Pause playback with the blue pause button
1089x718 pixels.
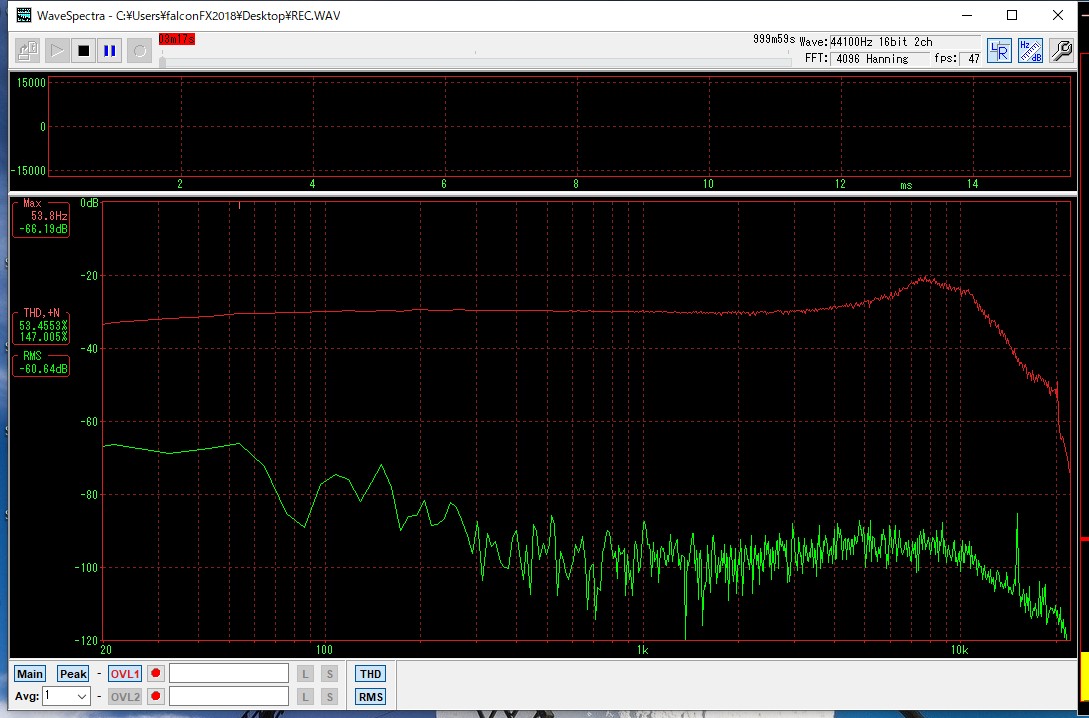pos(110,51)
